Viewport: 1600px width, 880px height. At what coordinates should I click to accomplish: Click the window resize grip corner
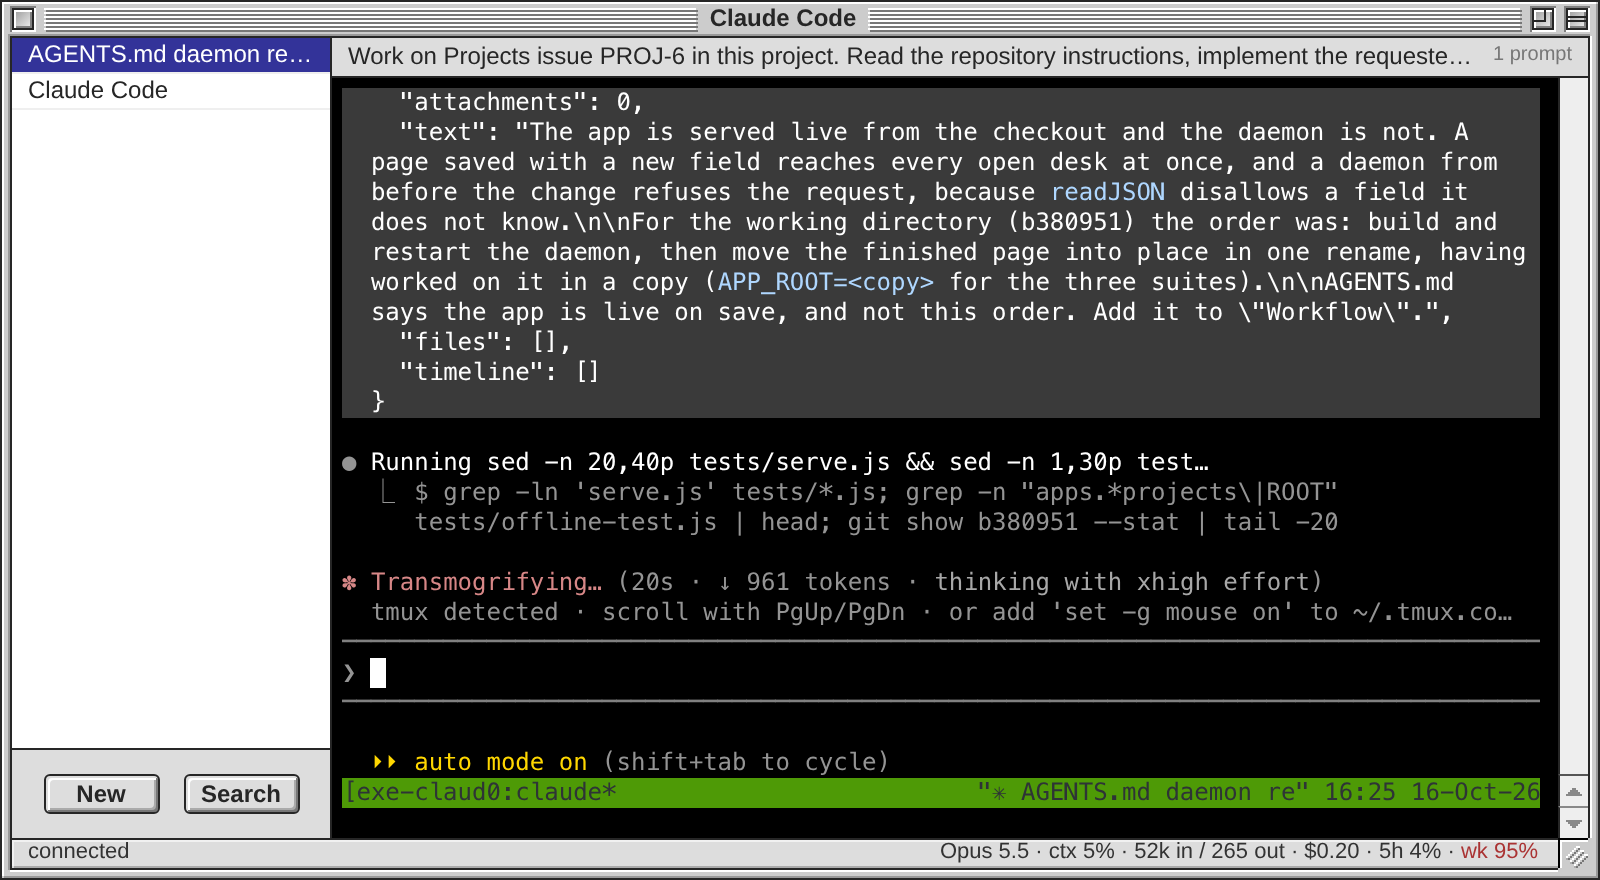(x=1576, y=854)
